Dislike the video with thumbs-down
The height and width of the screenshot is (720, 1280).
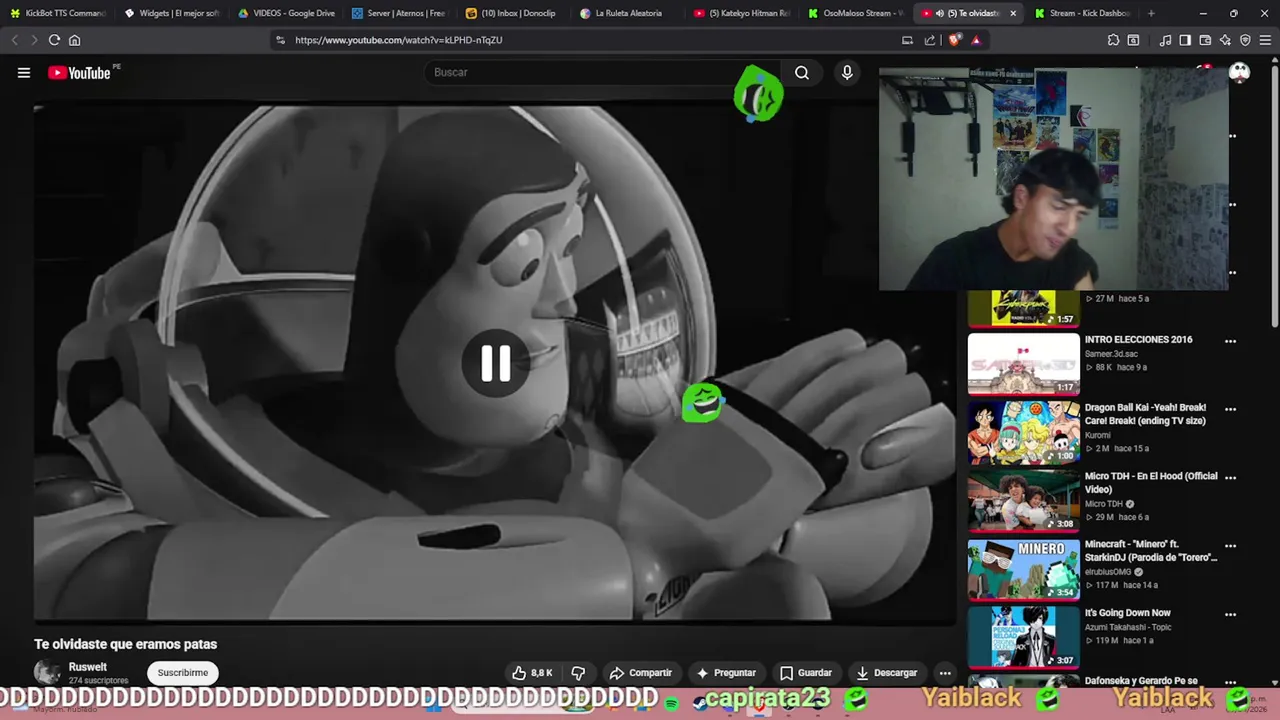tap(578, 673)
